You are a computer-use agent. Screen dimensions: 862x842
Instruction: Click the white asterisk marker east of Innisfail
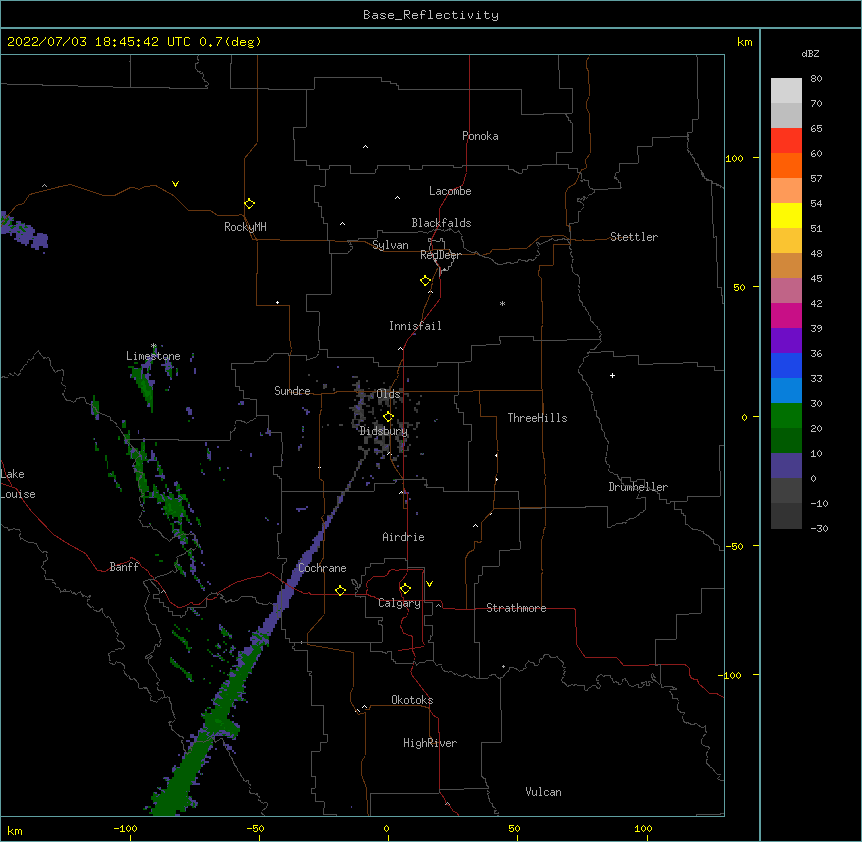[x=502, y=303]
